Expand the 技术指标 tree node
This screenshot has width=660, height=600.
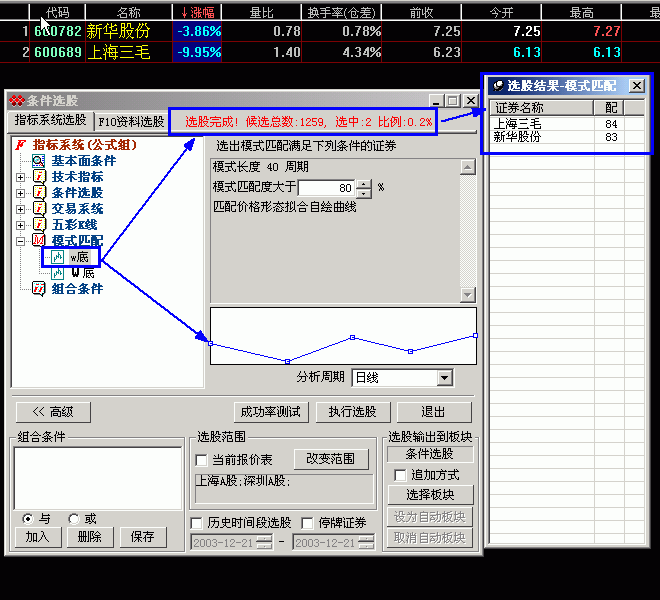[x=21, y=177]
